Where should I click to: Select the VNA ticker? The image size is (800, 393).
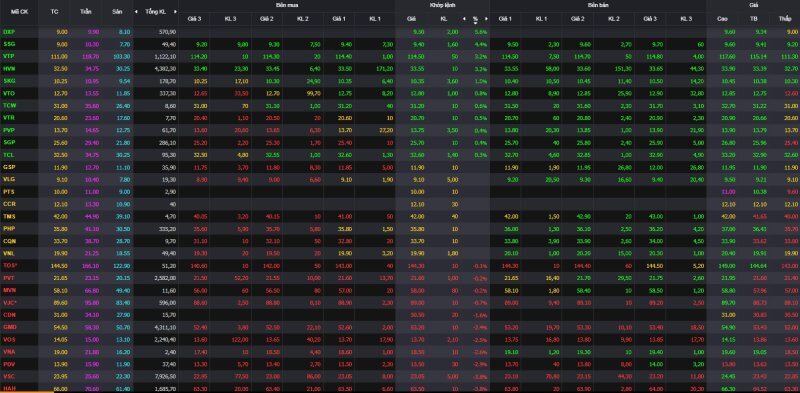click(9, 352)
